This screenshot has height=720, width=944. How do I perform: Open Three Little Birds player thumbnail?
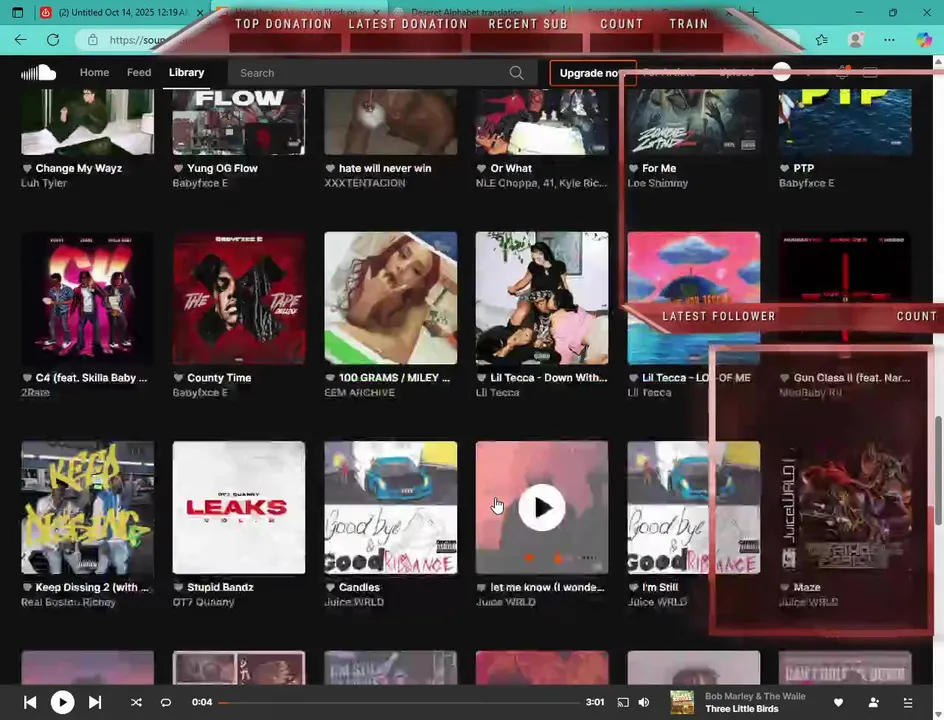tap(682, 702)
